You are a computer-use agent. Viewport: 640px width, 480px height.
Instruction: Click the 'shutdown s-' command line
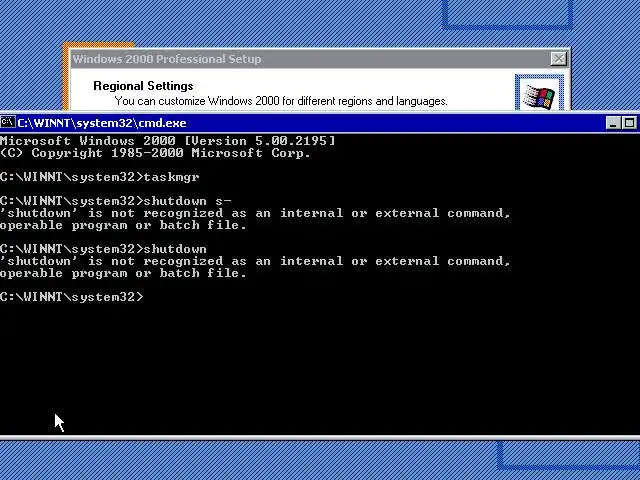coord(116,201)
